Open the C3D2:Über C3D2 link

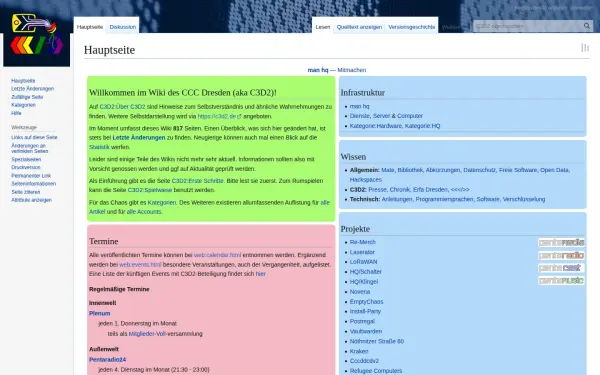pyautogui.click(x=122, y=107)
